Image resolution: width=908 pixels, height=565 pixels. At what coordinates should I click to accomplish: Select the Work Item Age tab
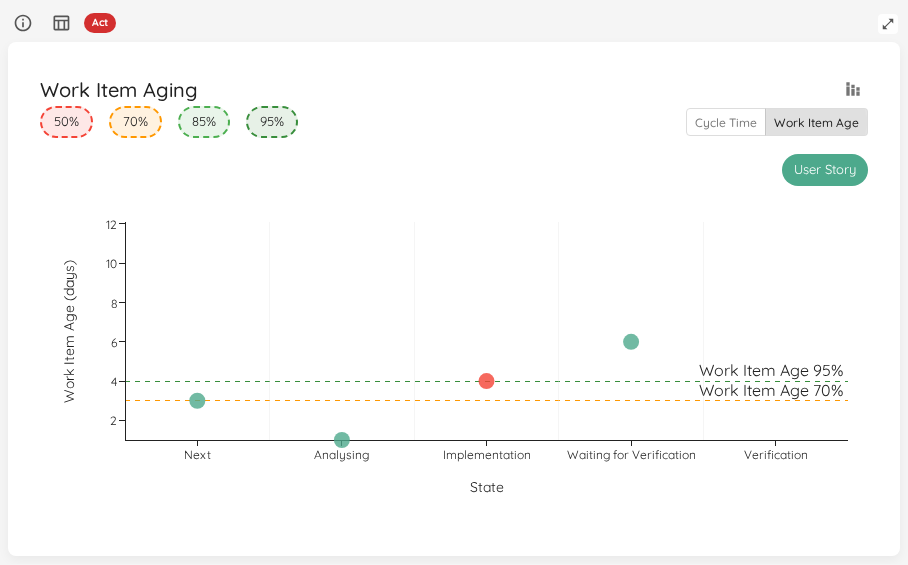pos(817,123)
